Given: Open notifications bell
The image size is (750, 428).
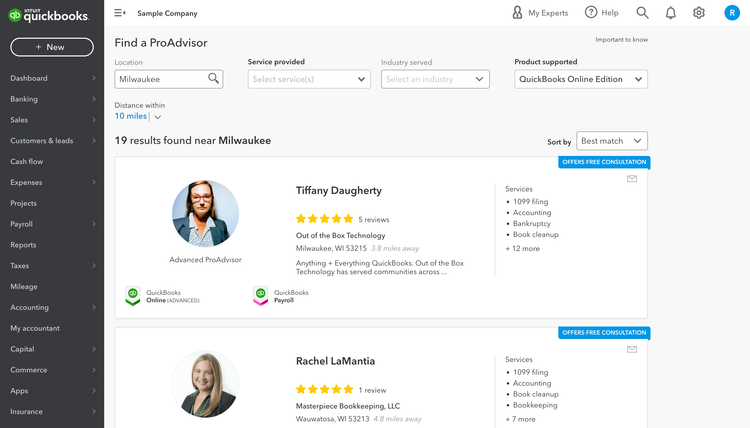Looking at the screenshot, I should 670,13.
